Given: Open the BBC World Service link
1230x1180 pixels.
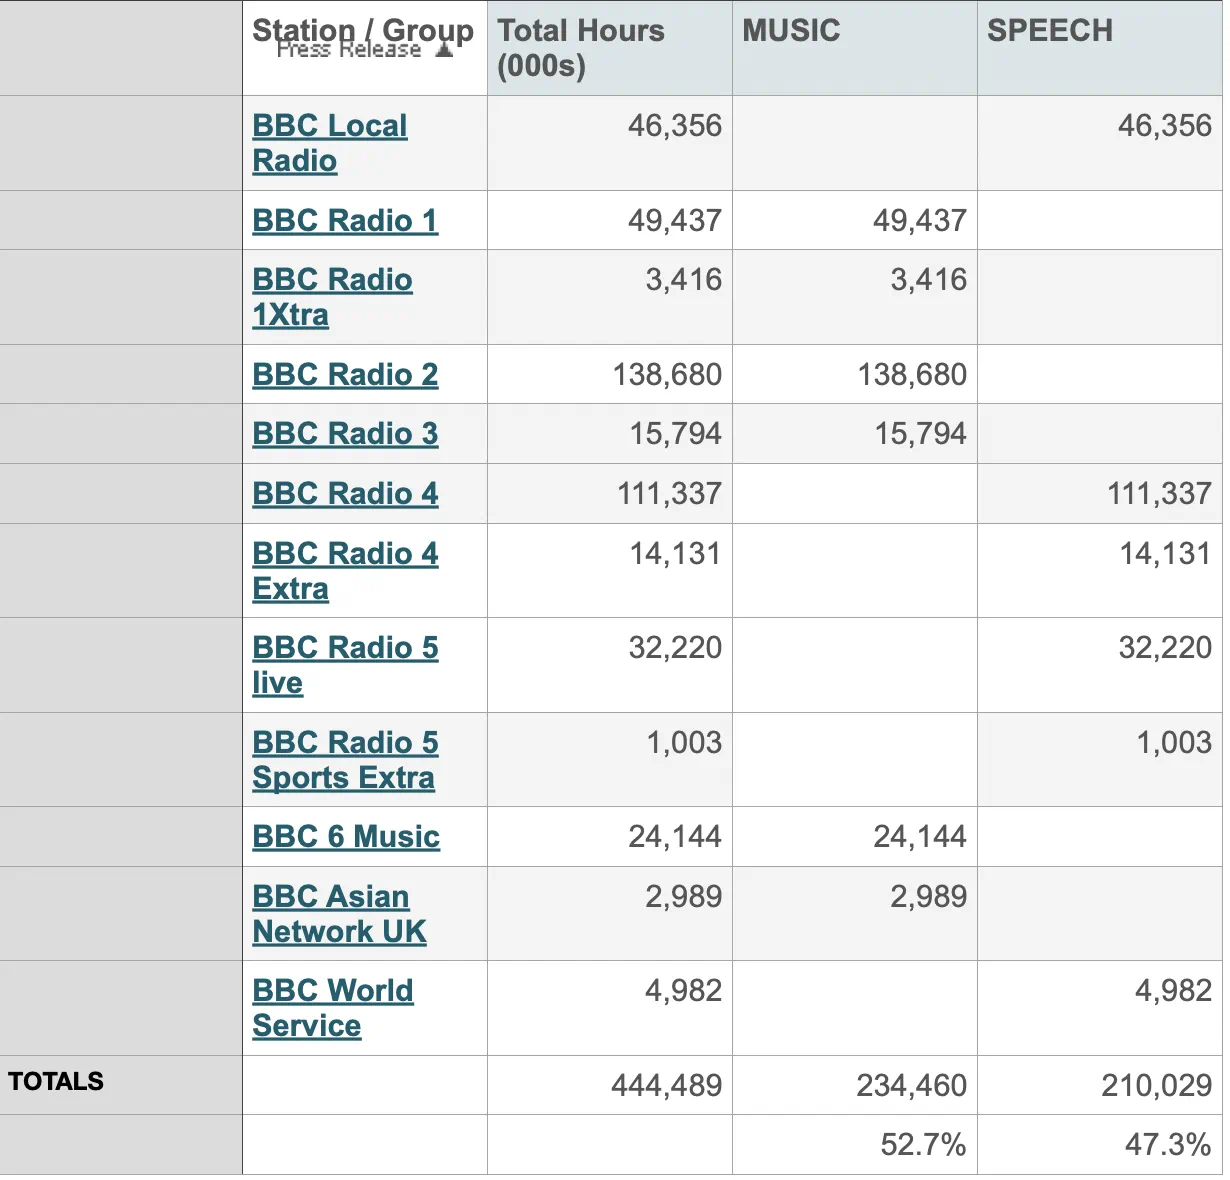Looking at the screenshot, I should coord(333,1008).
